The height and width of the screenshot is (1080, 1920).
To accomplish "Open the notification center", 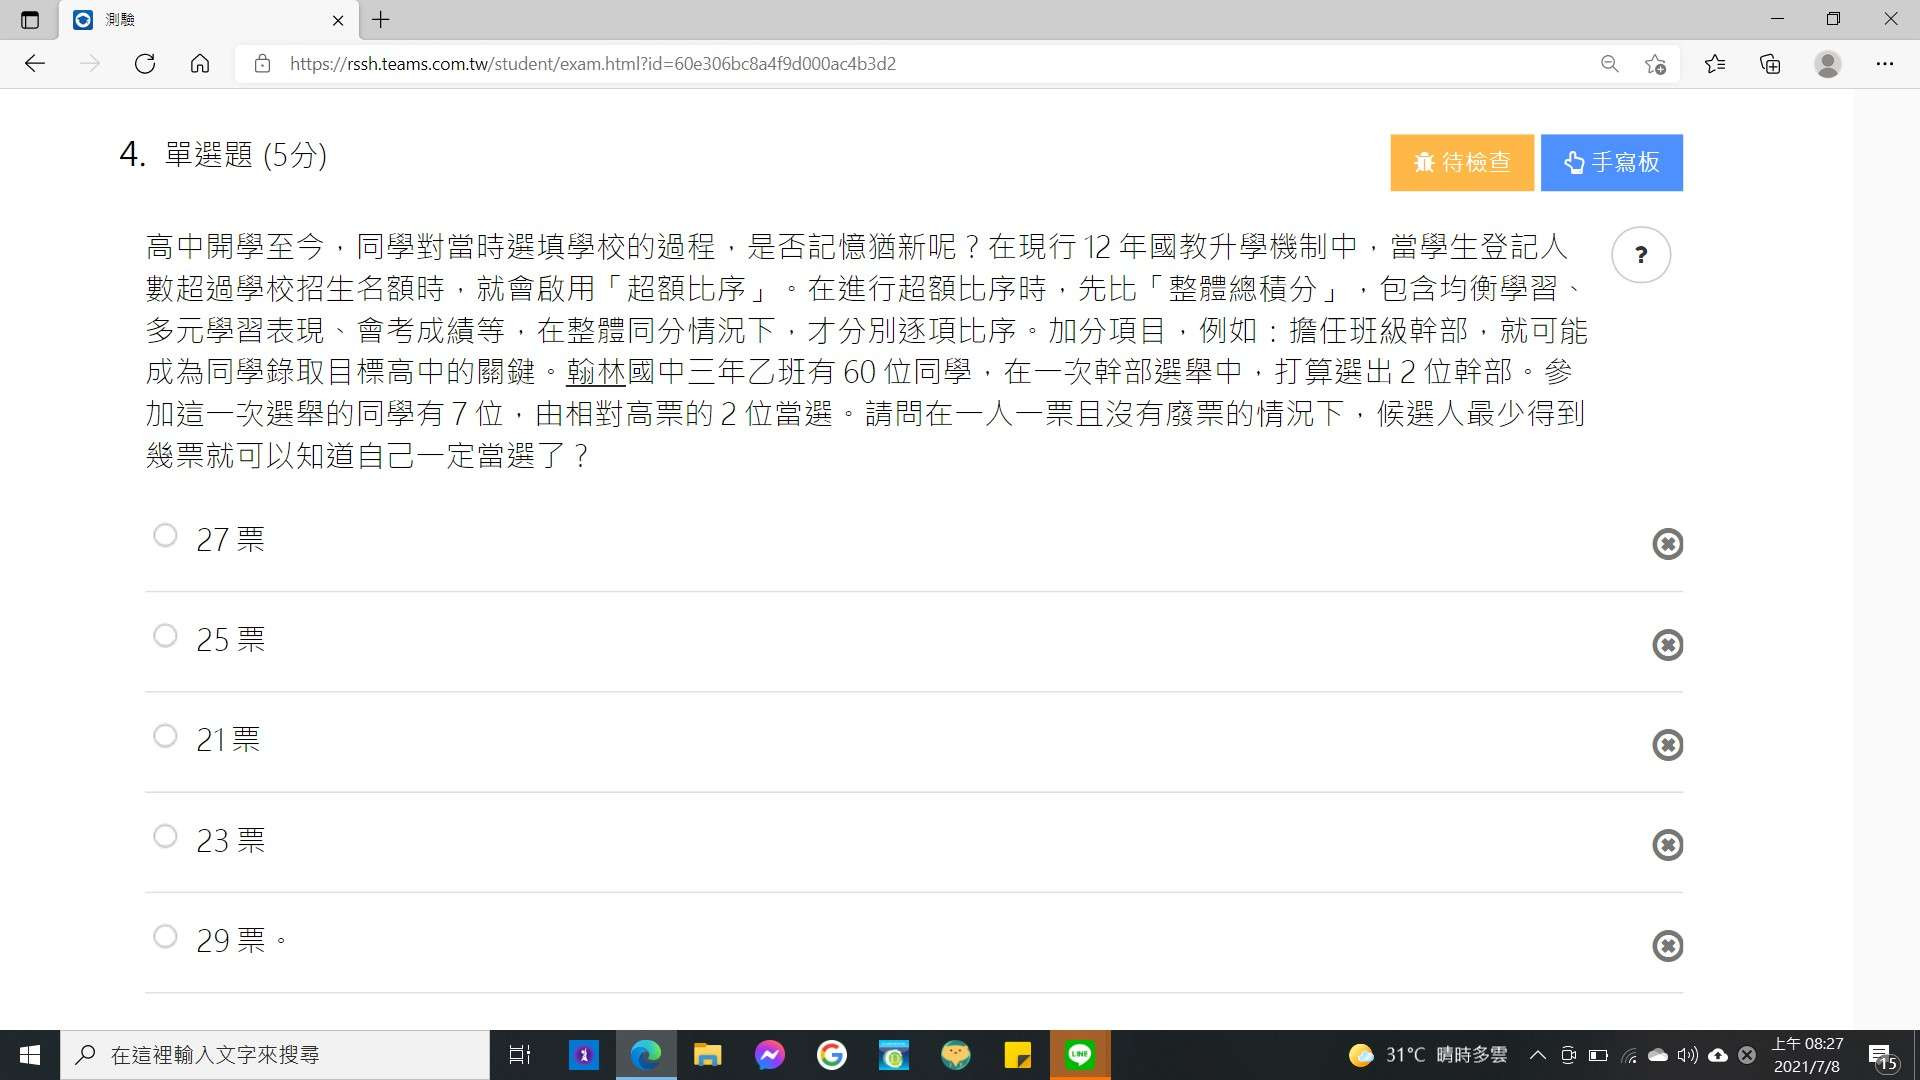I will [x=1883, y=1055].
